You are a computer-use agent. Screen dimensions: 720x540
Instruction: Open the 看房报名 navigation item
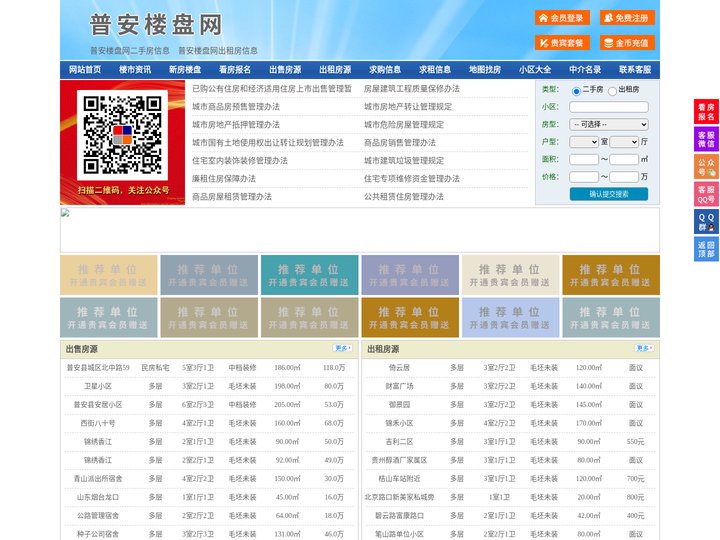[x=235, y=70]
